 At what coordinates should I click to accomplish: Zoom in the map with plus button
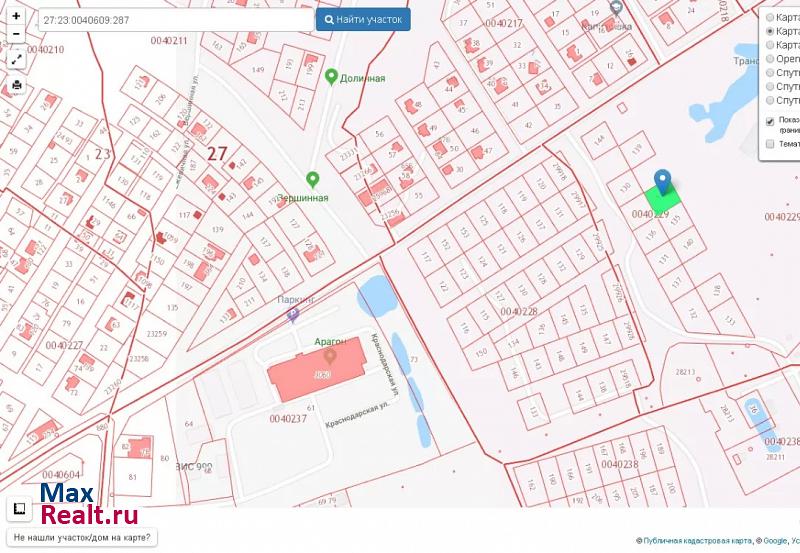(x=16, y=17)
